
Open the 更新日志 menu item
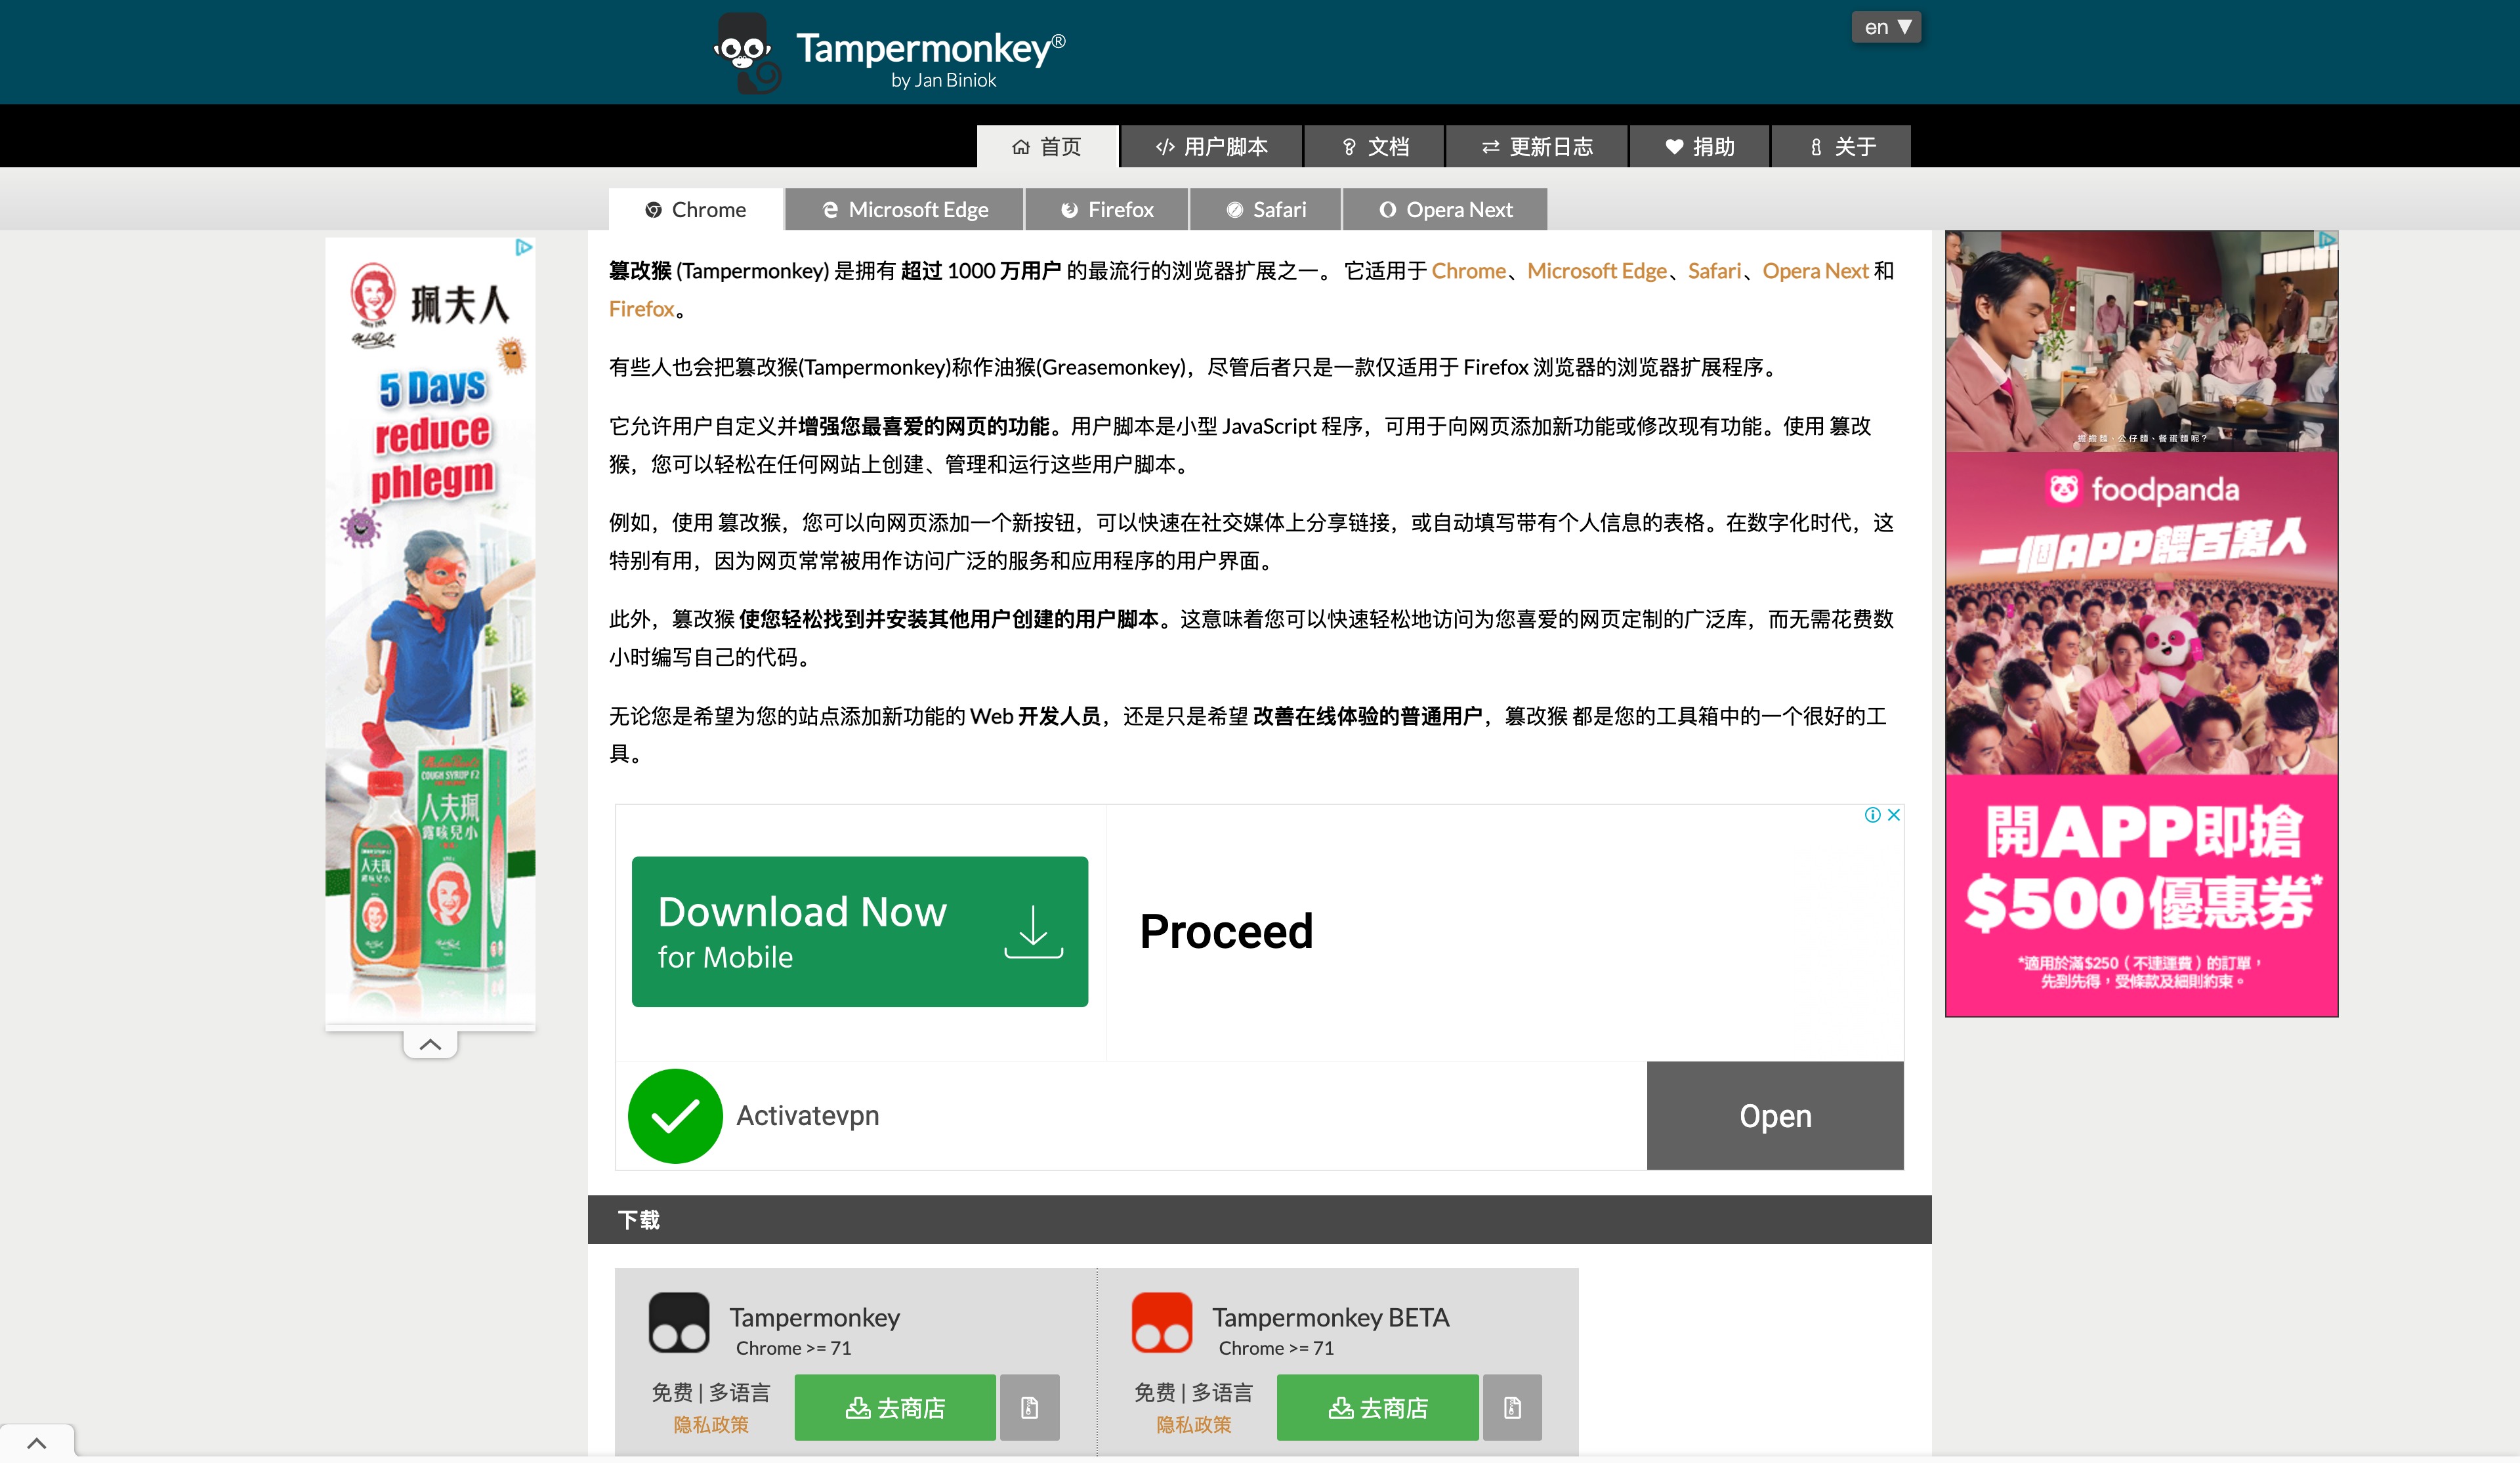pos(1537,146)
